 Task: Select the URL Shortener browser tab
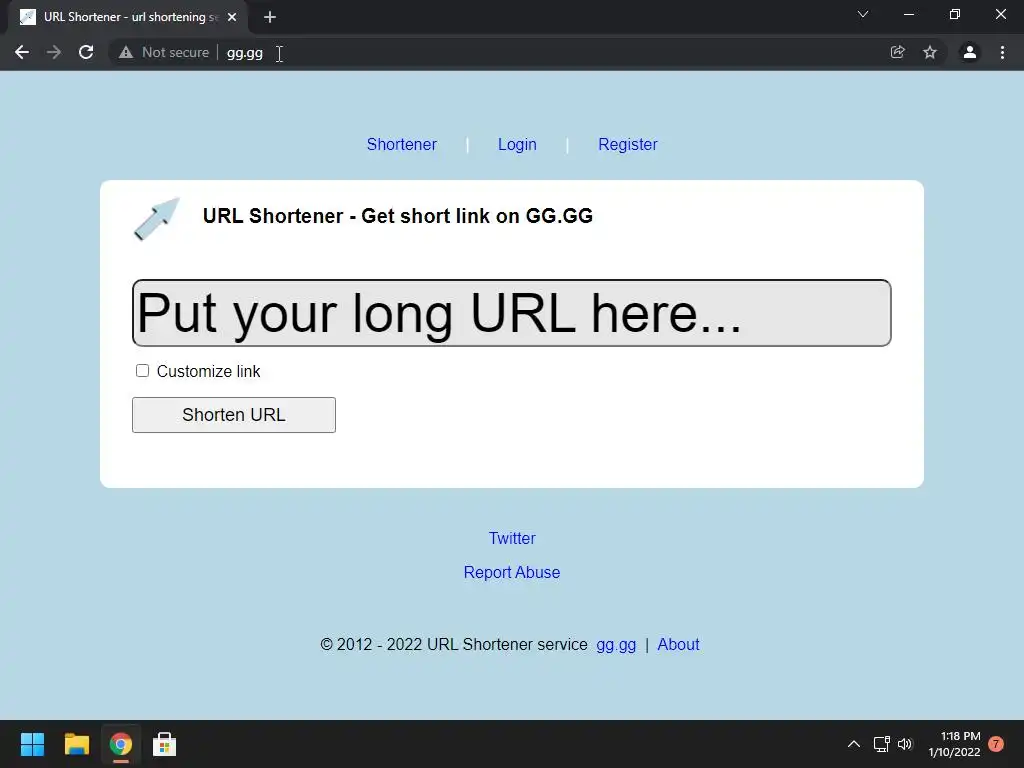click(128, 17)
